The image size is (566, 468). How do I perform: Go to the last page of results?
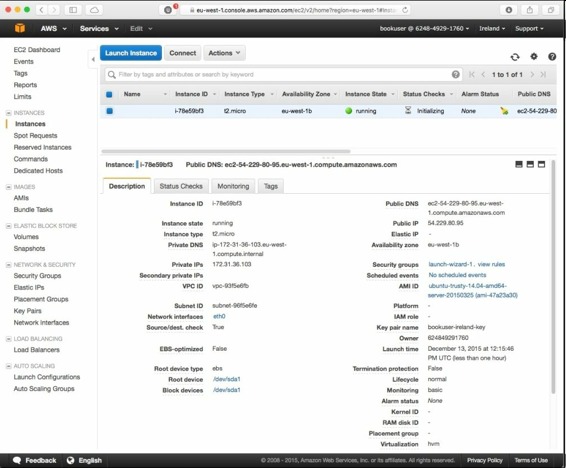click(543, 74)
